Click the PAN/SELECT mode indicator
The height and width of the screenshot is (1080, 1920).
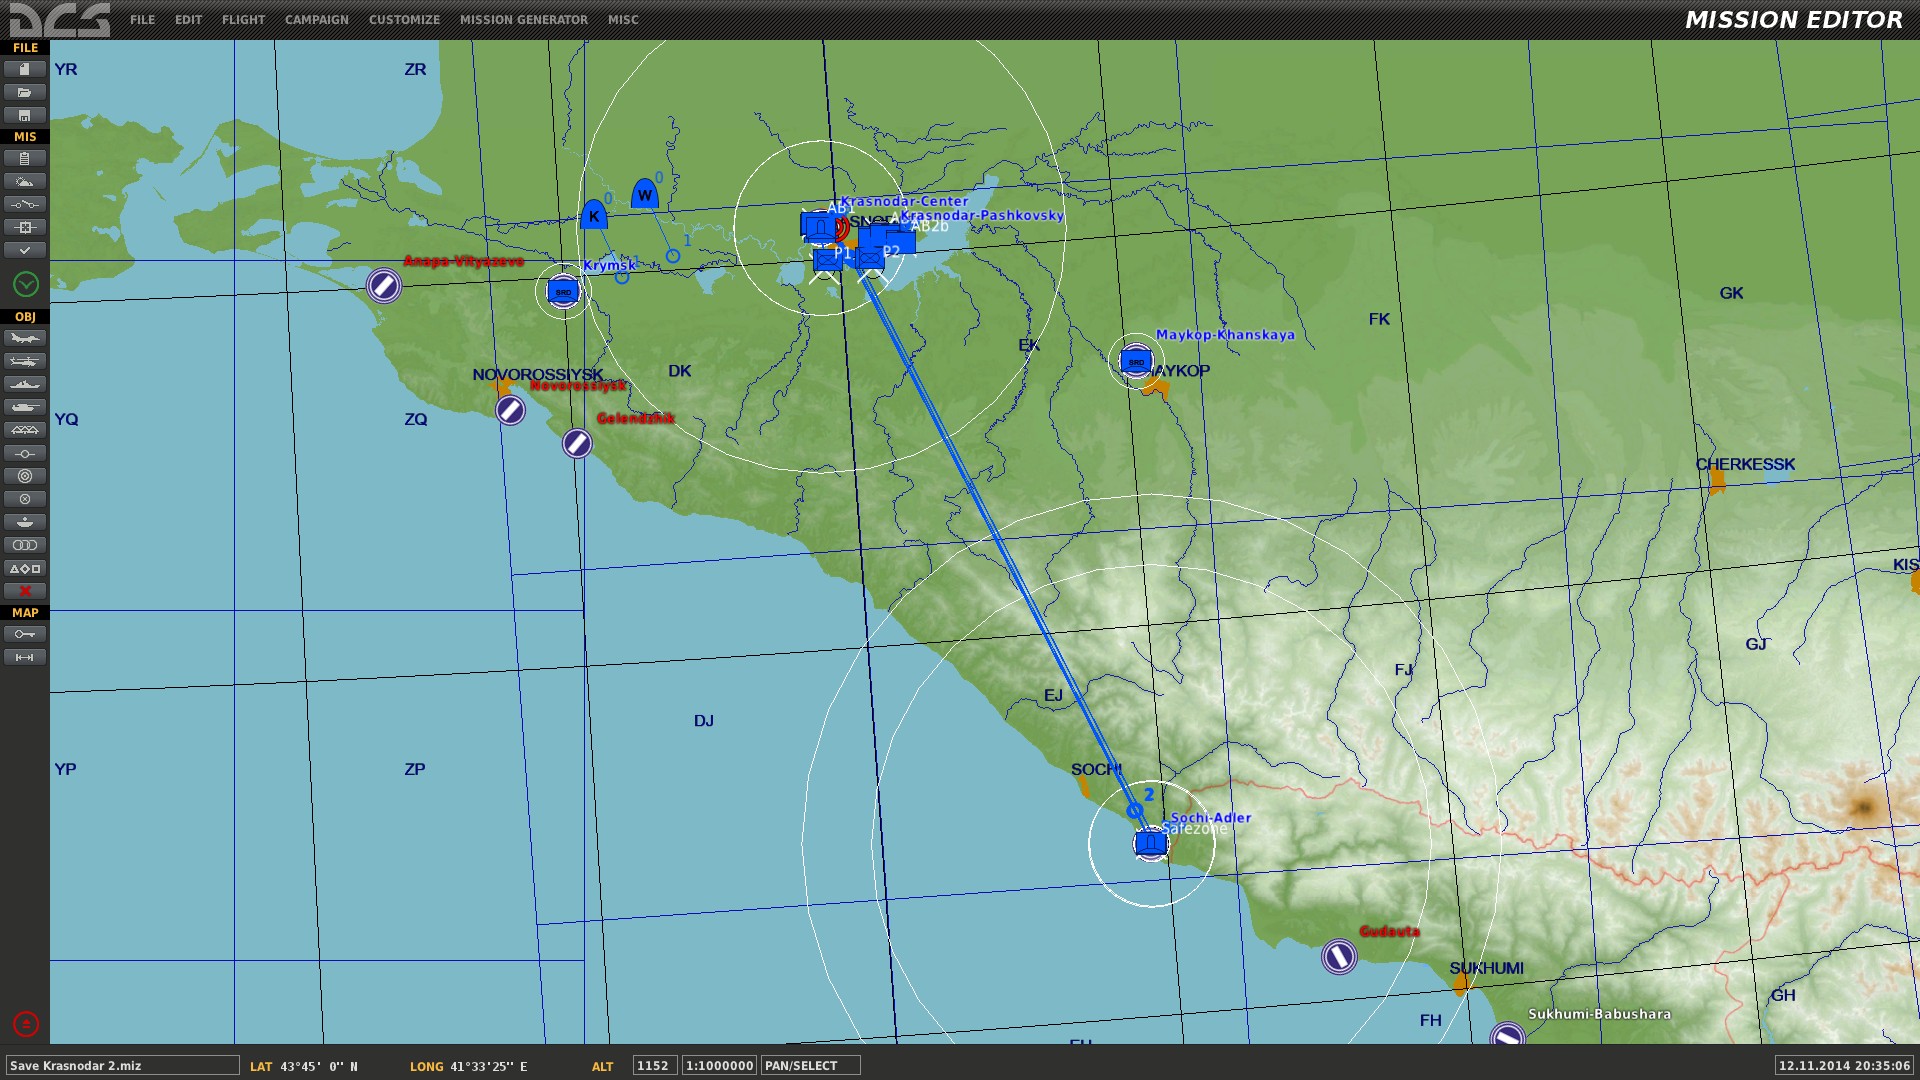[x=810, y=1066]
